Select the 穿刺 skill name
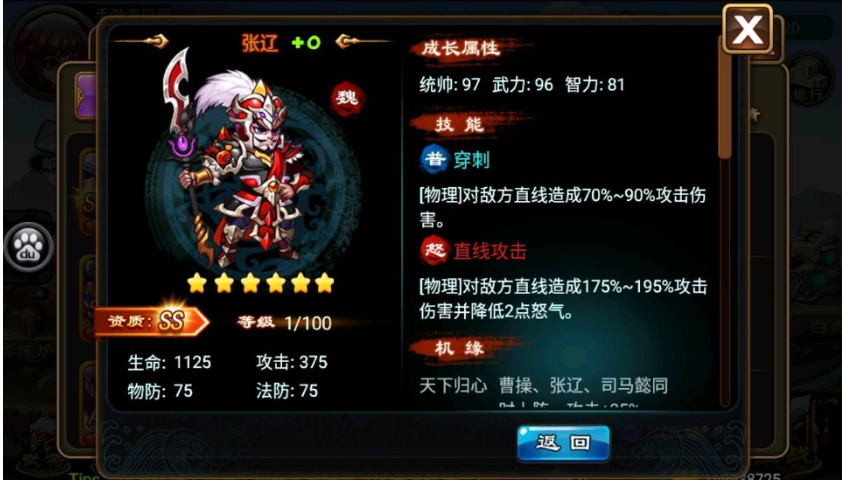This screenshot has width=842, height=480. click(471, 160)
